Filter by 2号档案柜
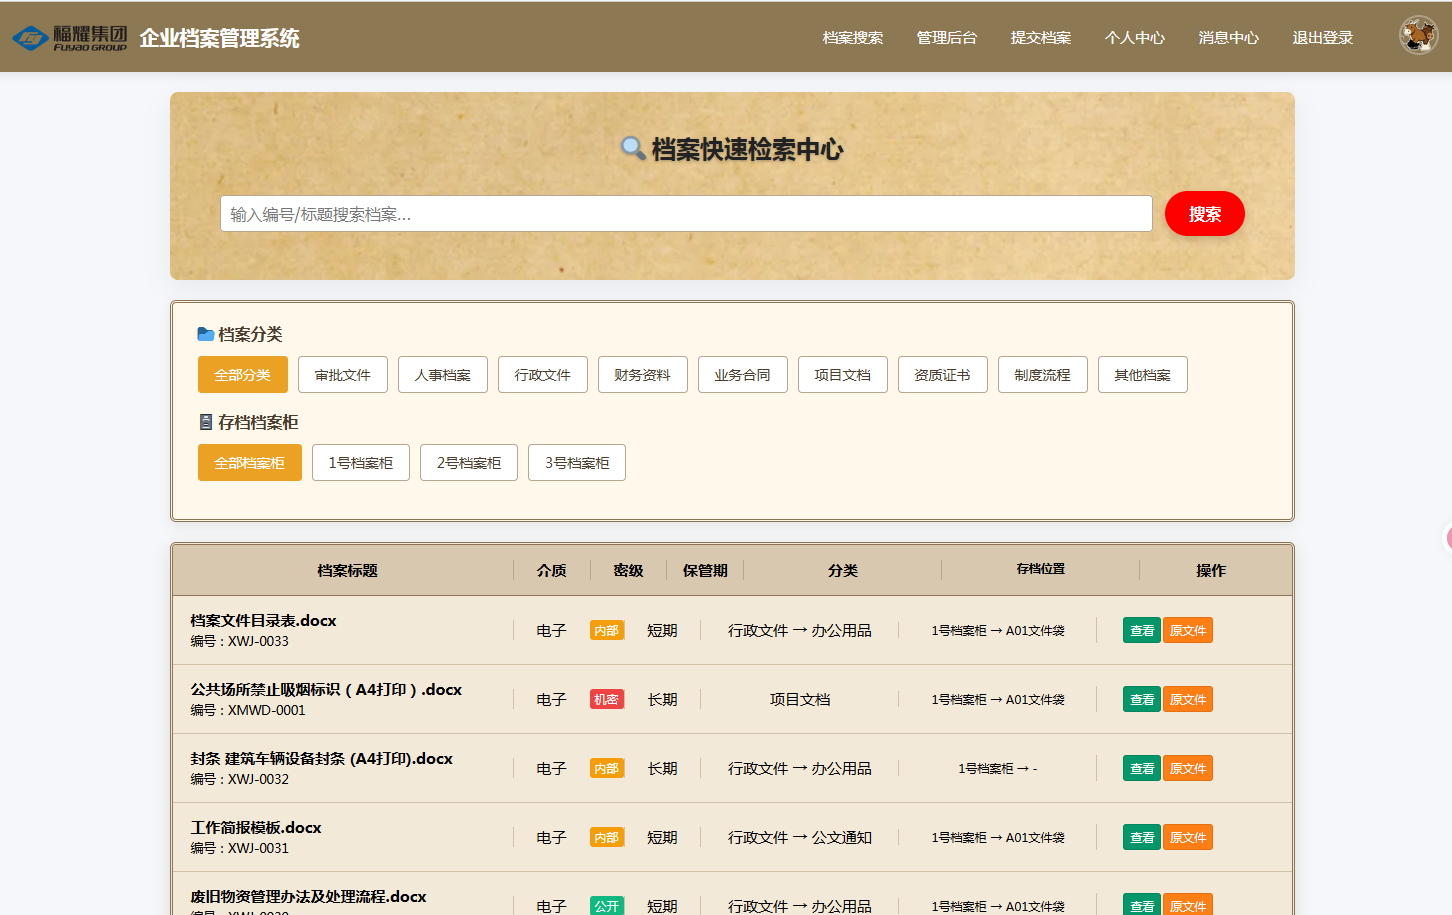The image size is (1452, 915). (469, 463)
